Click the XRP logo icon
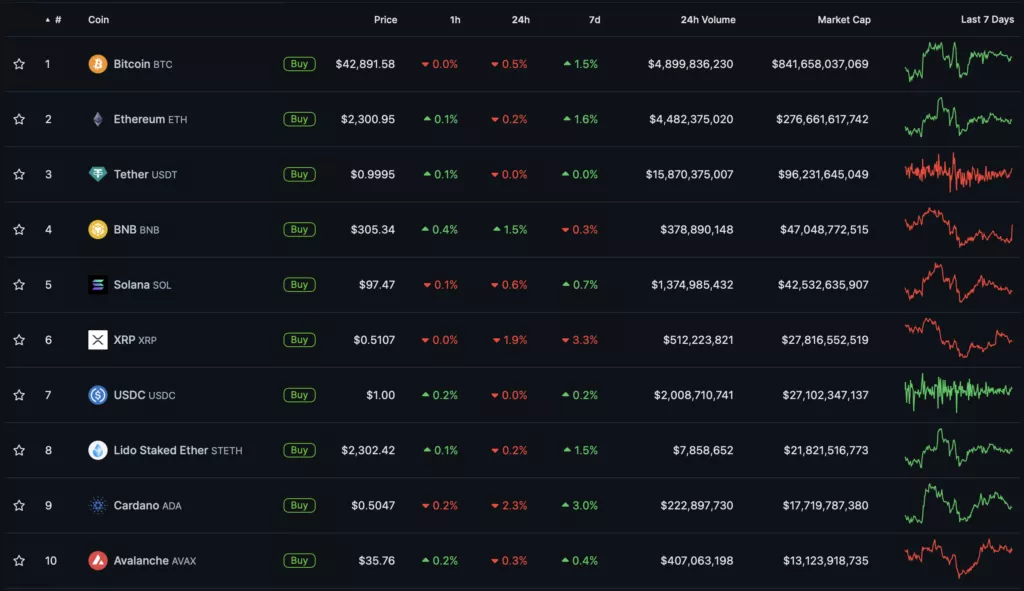Image resolution: width=1024 pixels, height=591 pixels. [x=98, y=340]
